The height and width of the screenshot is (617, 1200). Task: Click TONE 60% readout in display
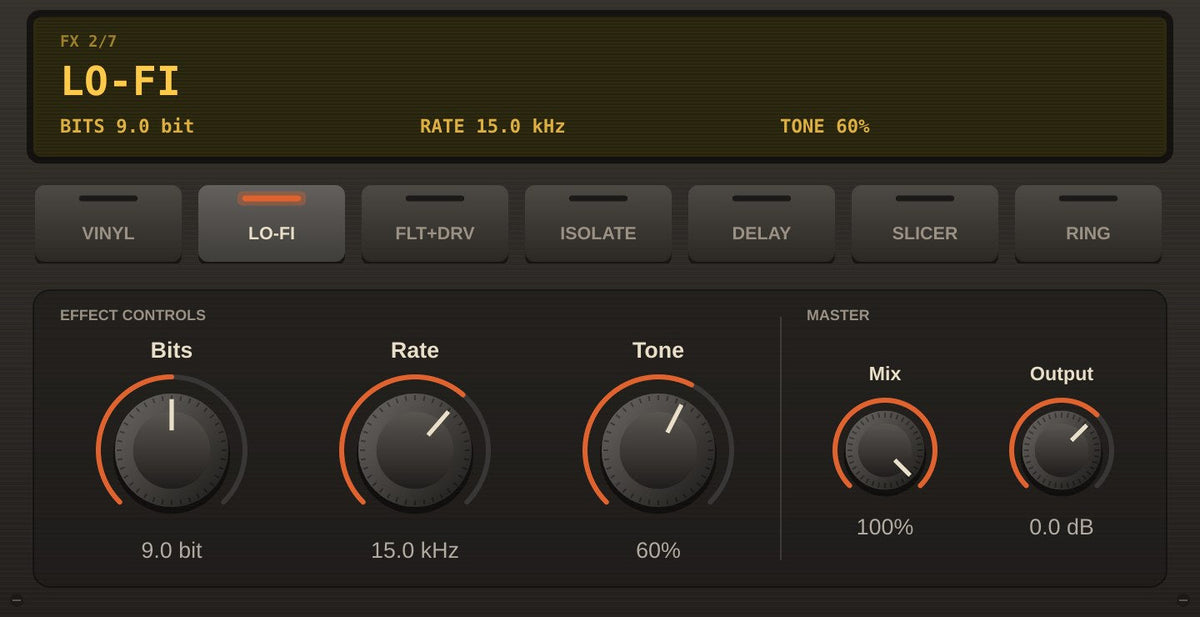point(825,126)
